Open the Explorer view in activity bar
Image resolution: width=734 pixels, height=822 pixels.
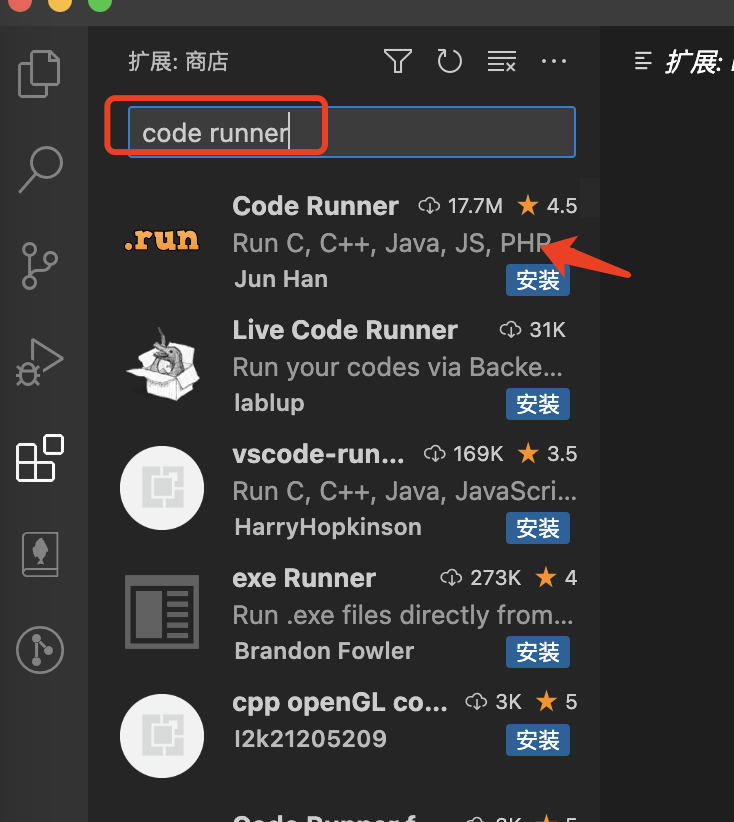tap(41, 73)
